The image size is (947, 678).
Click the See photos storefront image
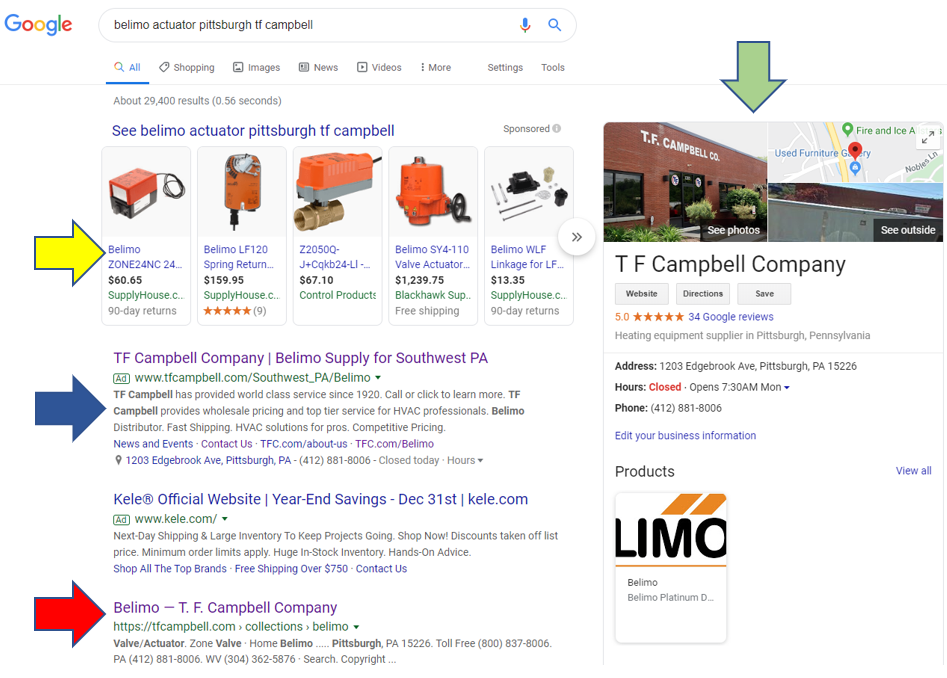685,182
